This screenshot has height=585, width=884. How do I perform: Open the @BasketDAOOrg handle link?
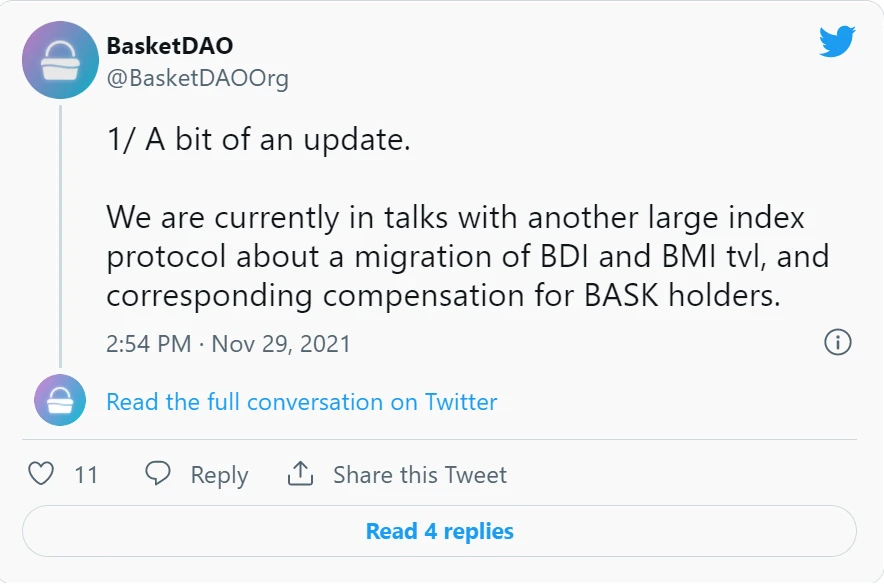pyautogui.click(x=197, y=79)
